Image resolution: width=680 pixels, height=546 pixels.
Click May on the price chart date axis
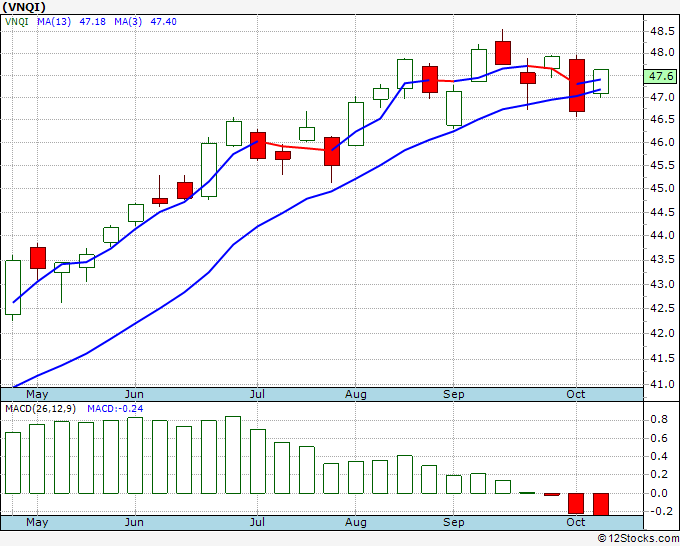pos(37,395)
